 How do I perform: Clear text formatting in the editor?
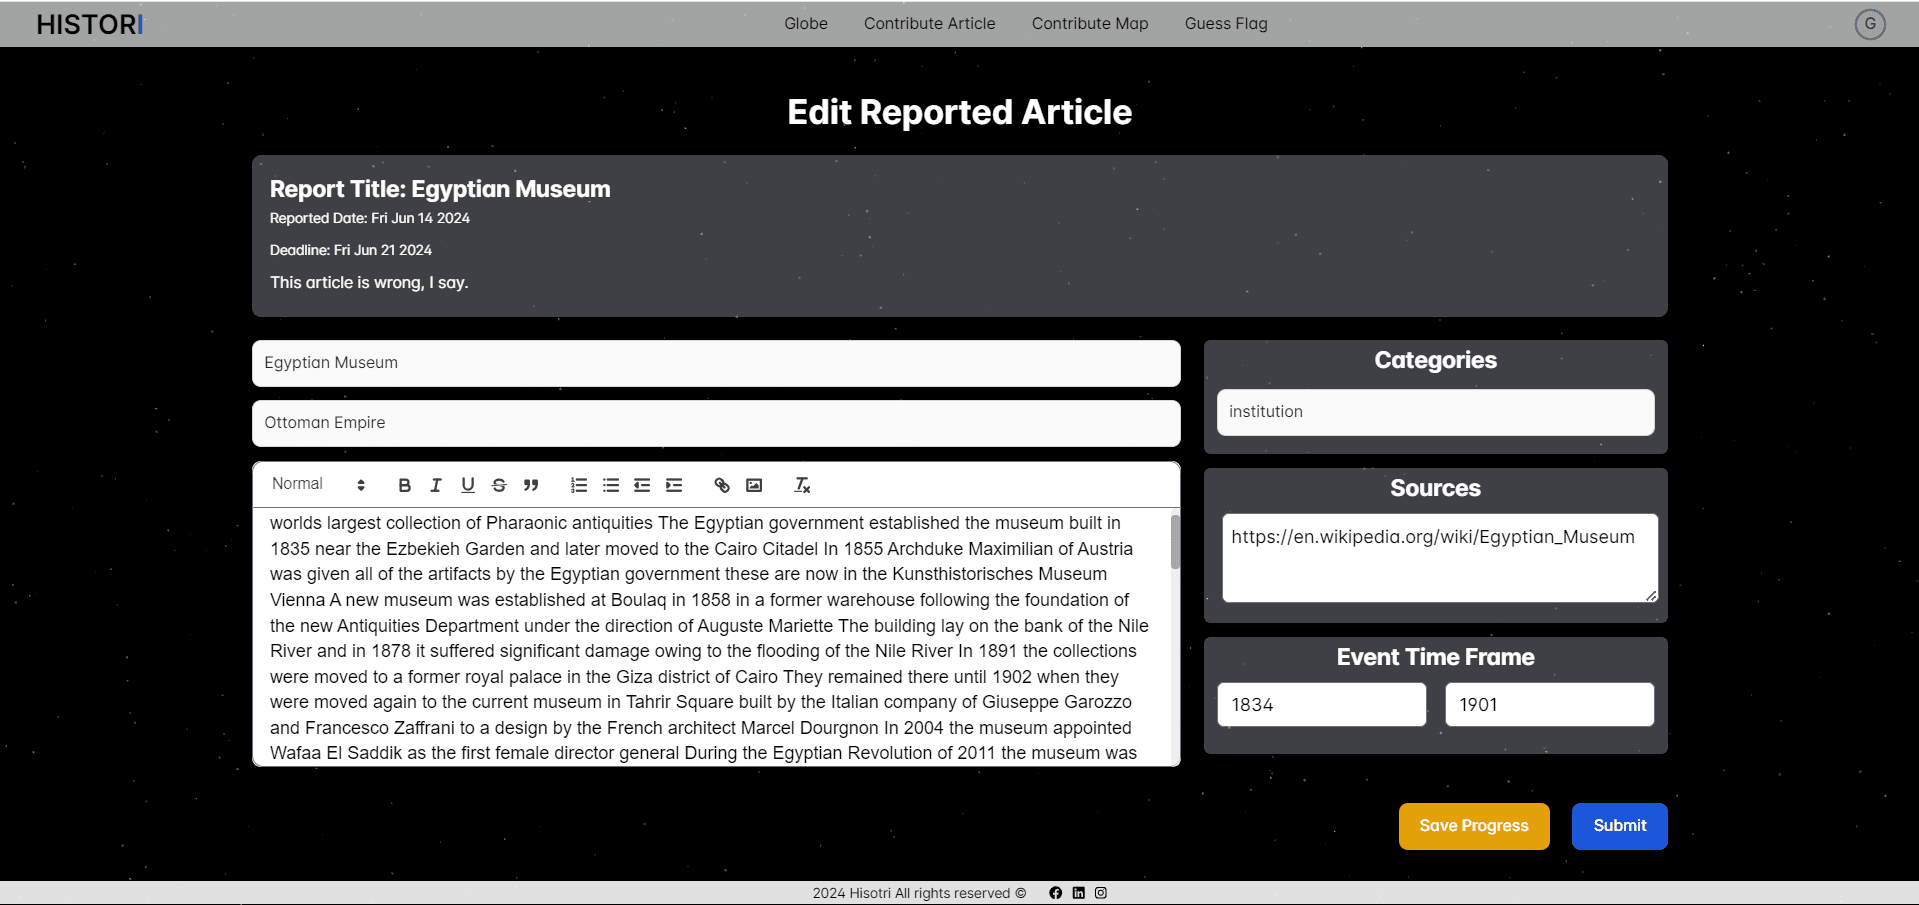(x=802, y=485)
